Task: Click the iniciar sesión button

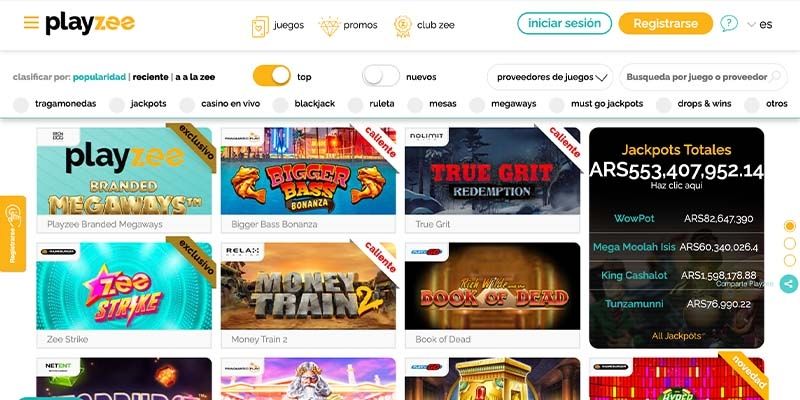Action: click(x=564, y=23)
